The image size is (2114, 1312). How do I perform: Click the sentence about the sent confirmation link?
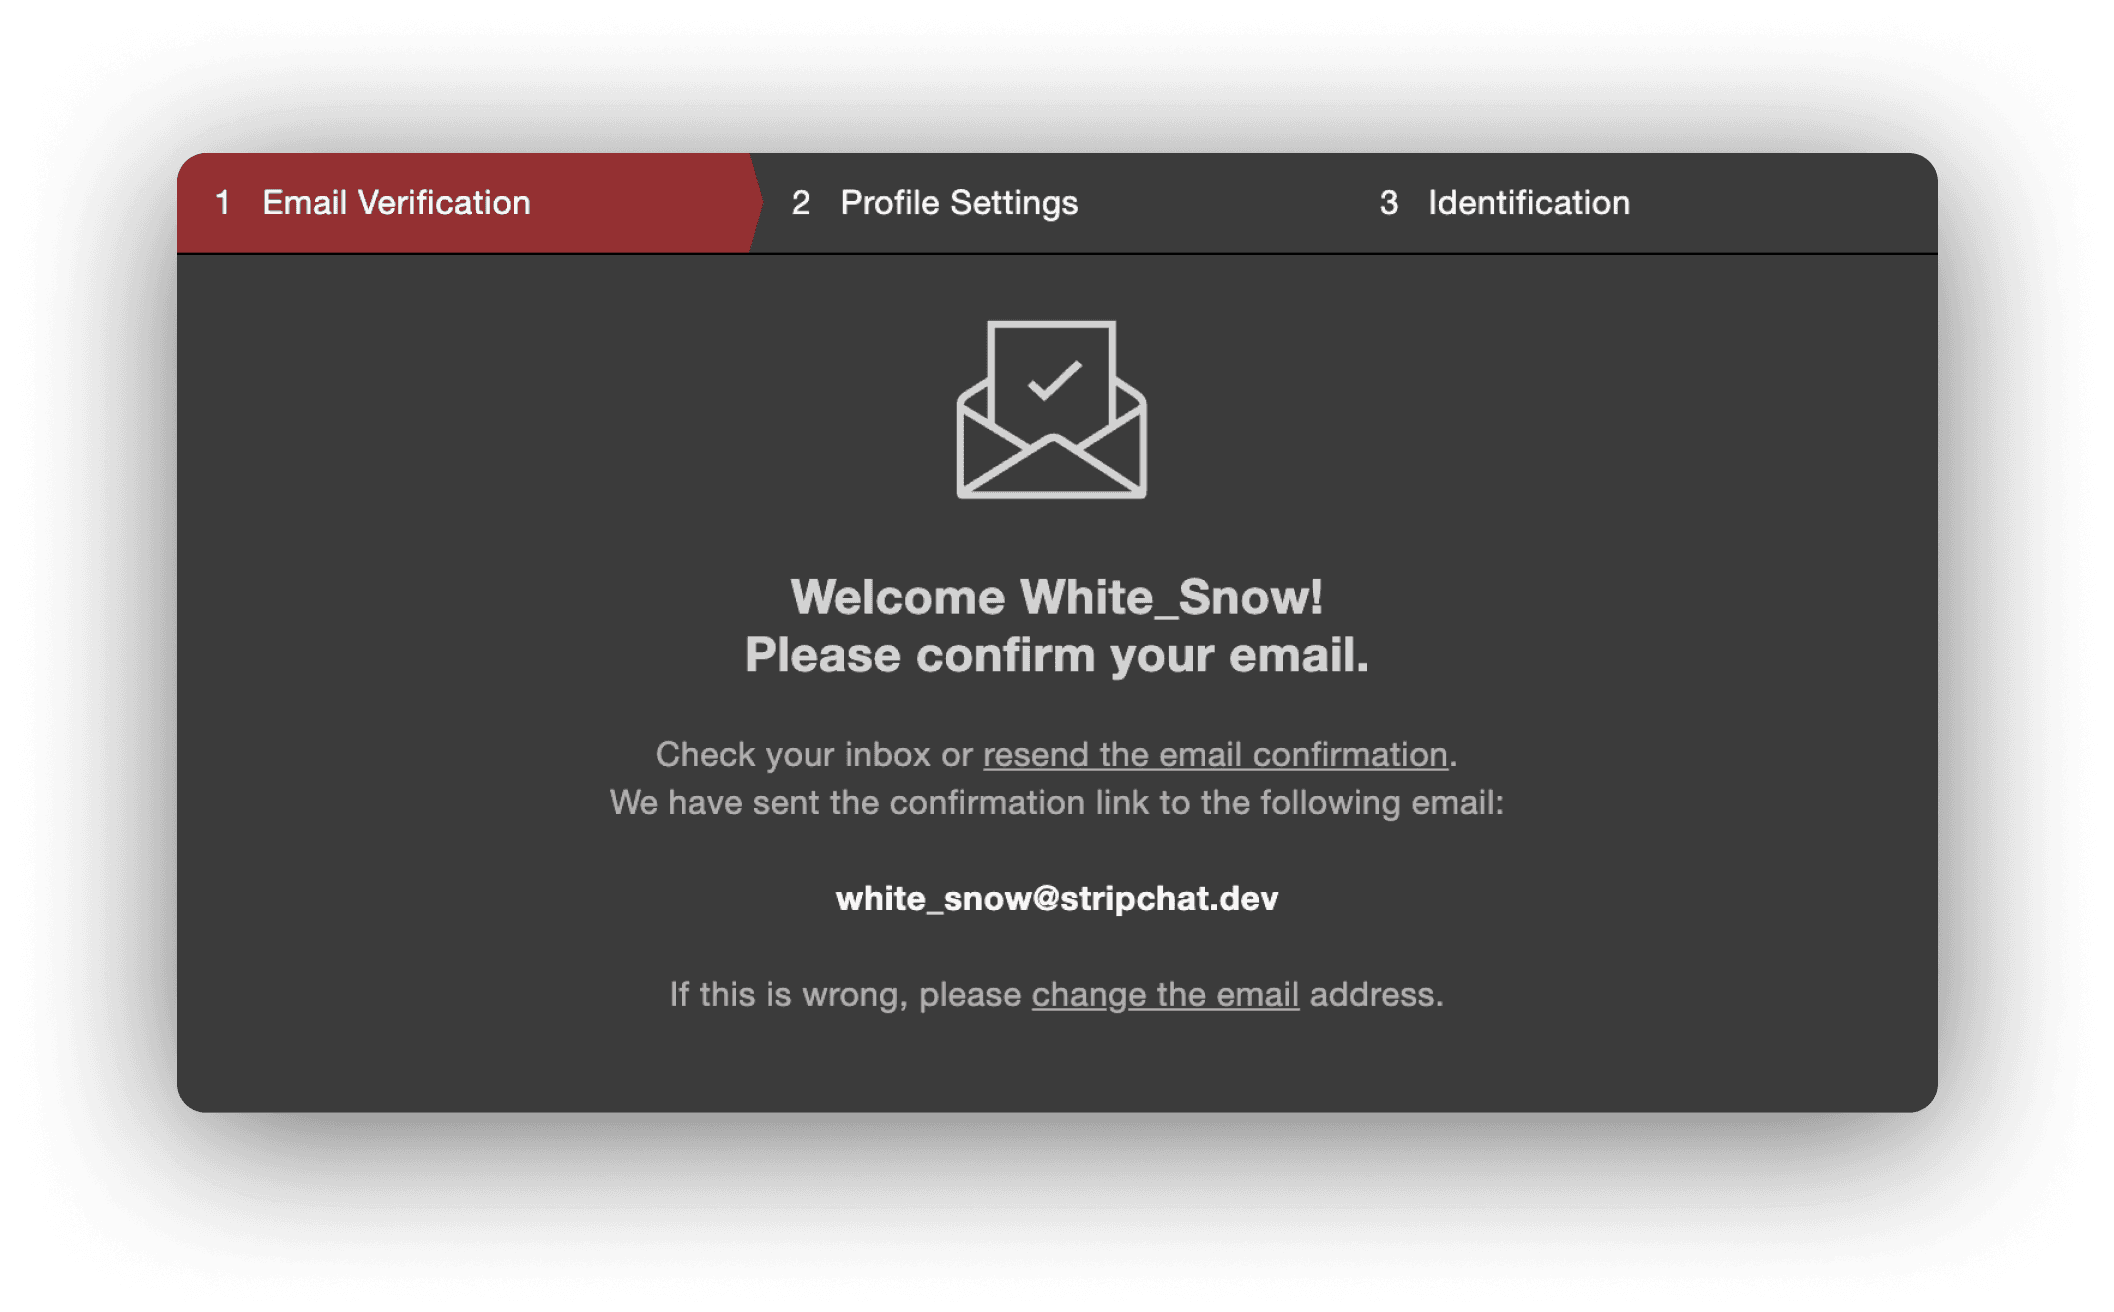[1057, 802]
